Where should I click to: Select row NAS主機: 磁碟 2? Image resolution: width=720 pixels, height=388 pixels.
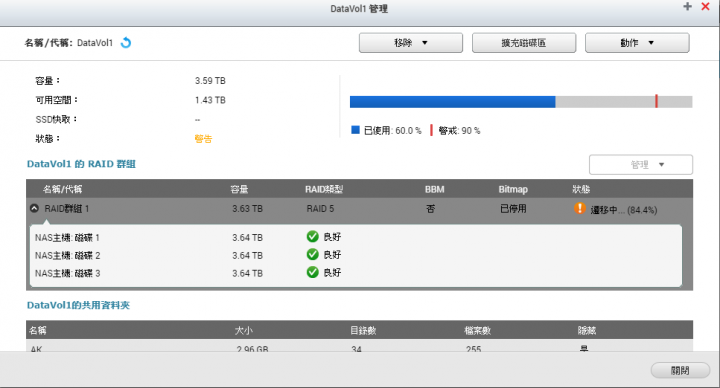click(356, 255)
